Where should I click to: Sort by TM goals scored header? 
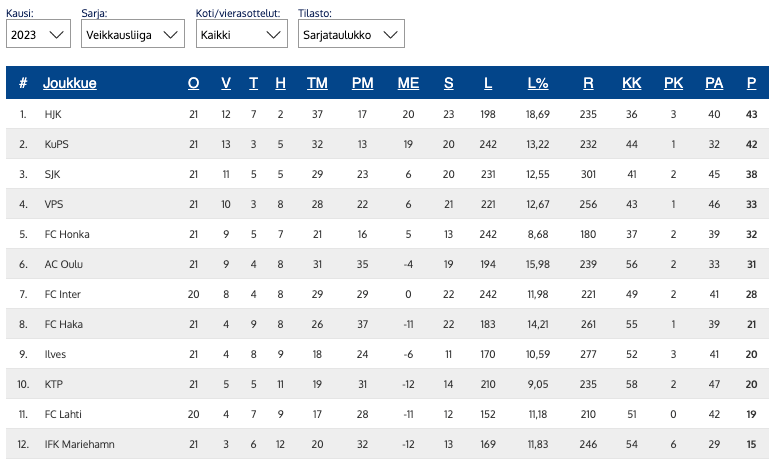[x=317, y=84]
